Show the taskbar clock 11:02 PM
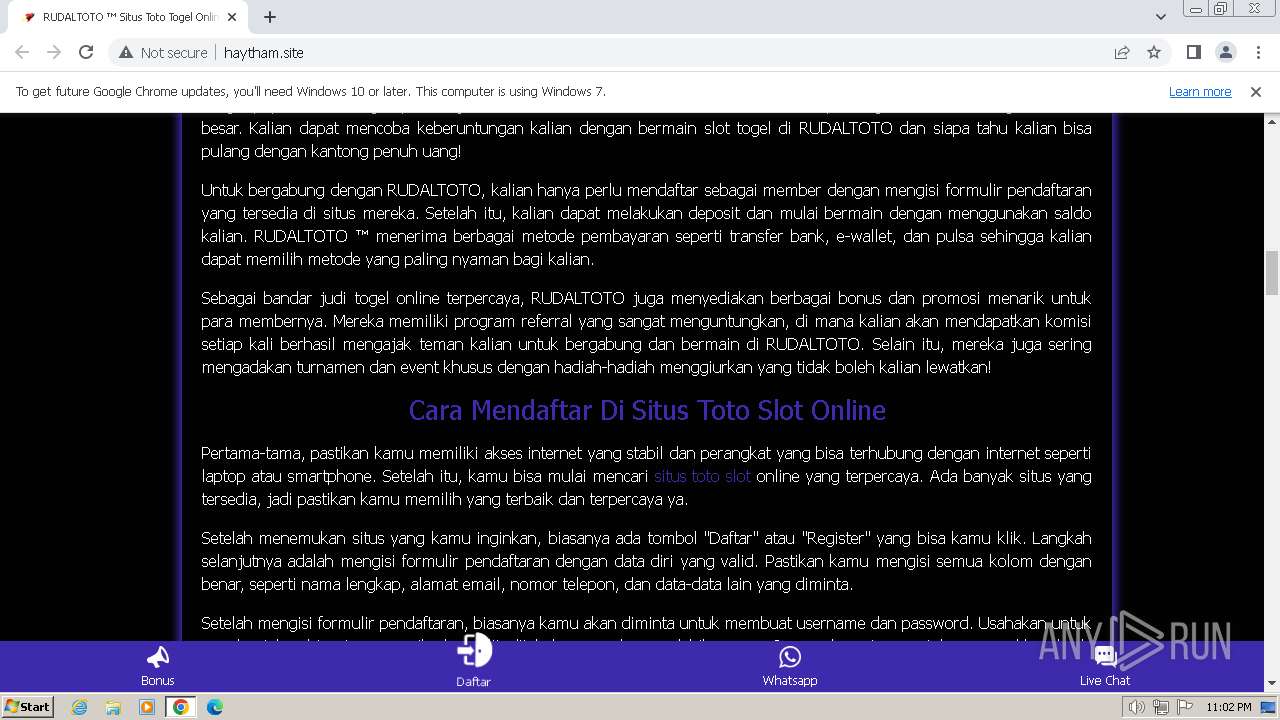 (x=1229, y=707)
